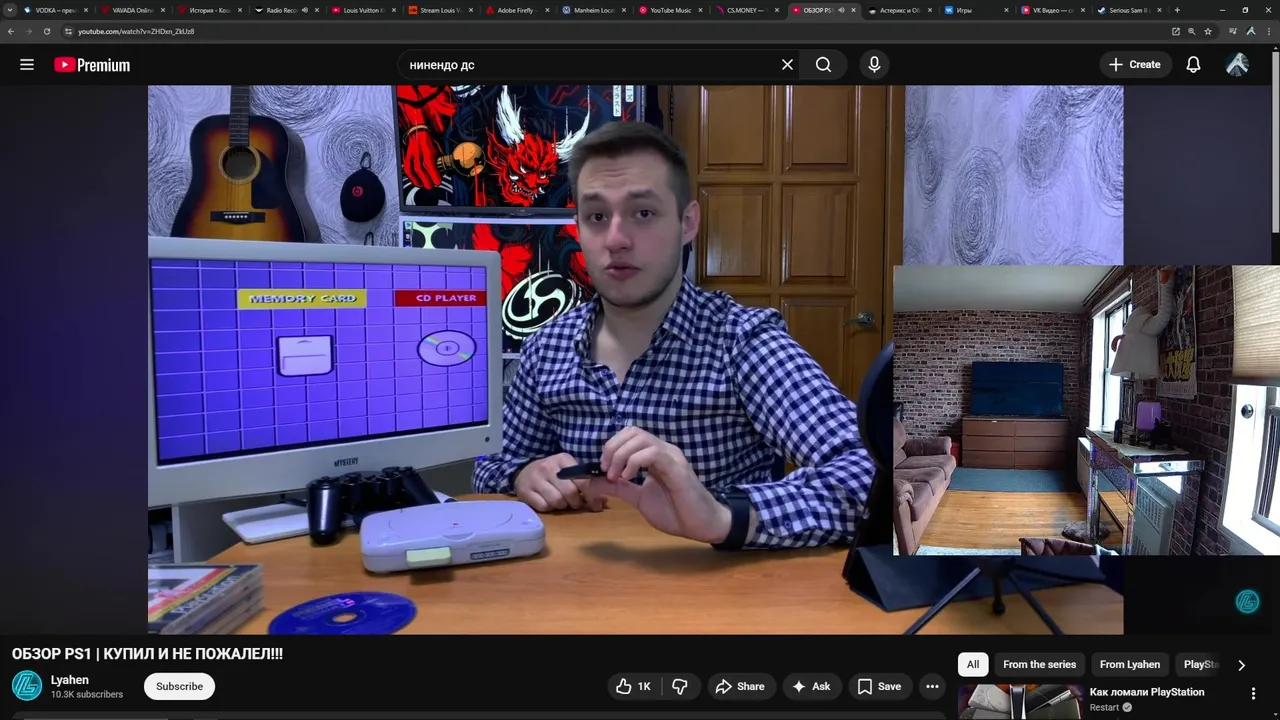This screenshot has width=1280, height=720.
Task: Save video to a playlist
Action: pyautogui.click(x=879, y=686)
